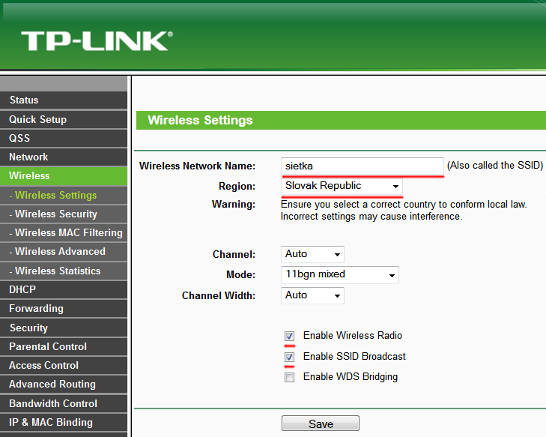This screenshot has height=437, width=546.
Task: Expand the Channel Width dropdown
Action: [x=312, y=295]
